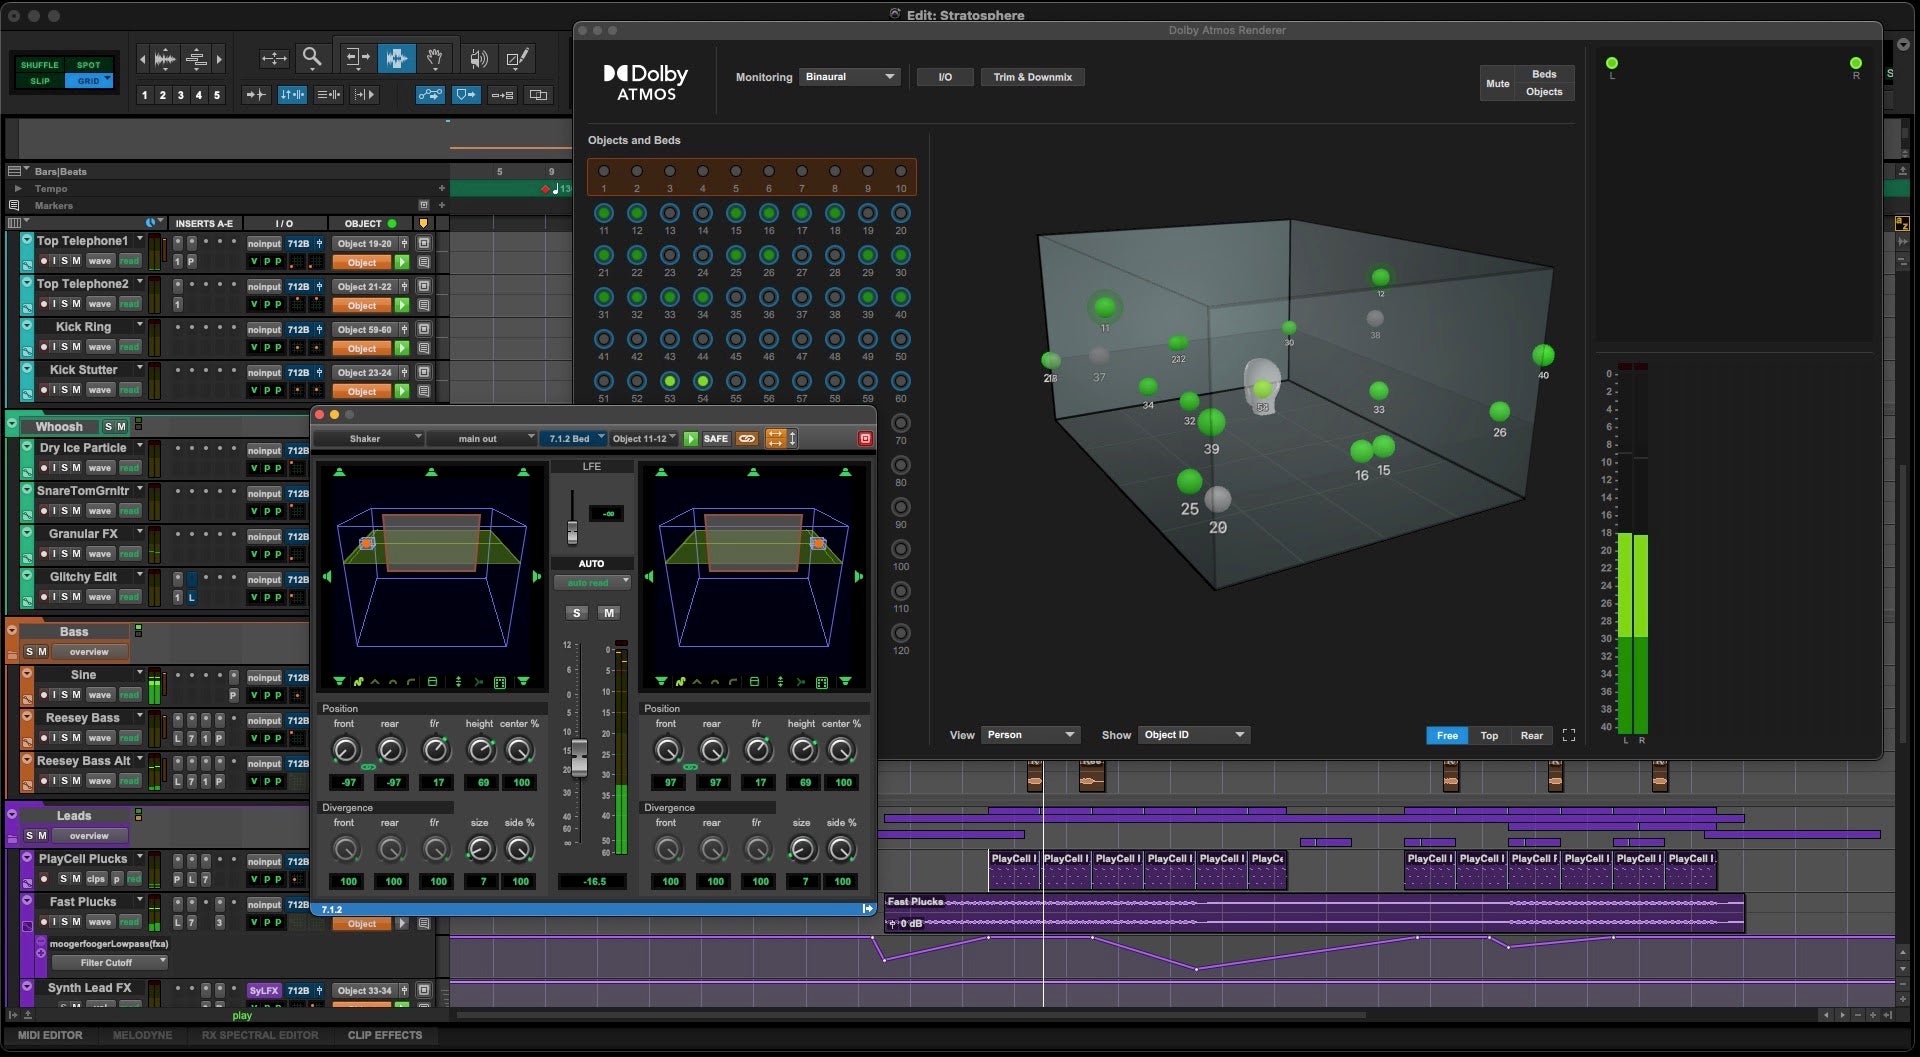Select the Pencil tool

(x=517, y=58)
